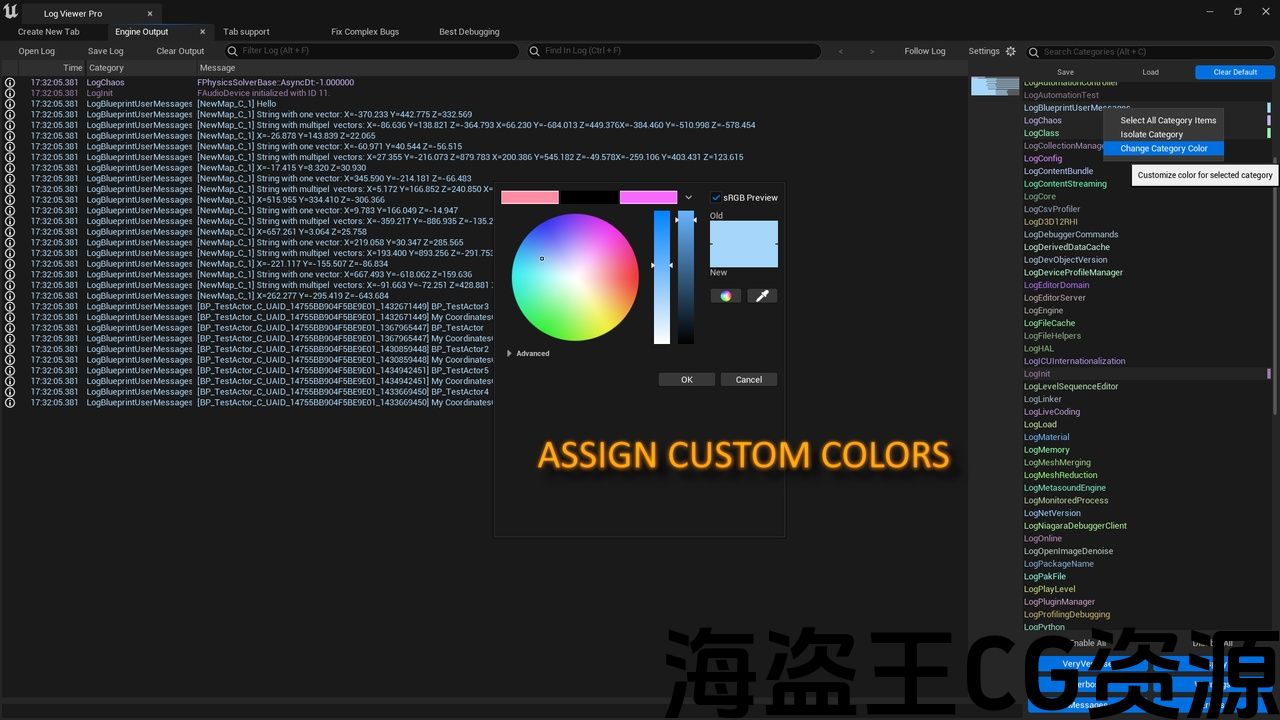
Task: Toggle the sRGB Preview checkbox
Action: (x=715, y=198)
